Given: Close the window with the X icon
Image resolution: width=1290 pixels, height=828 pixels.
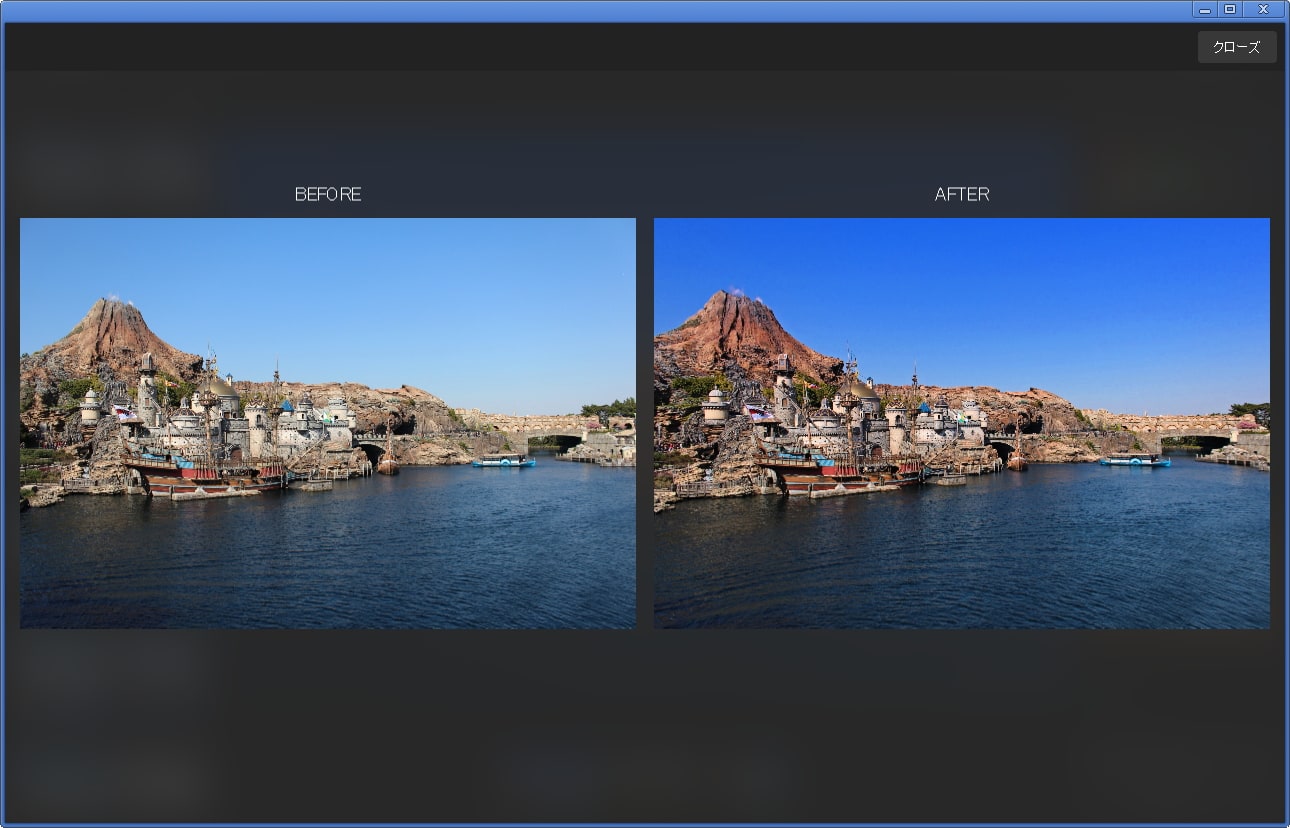Looking at the screenshot, I should click(x=1263, y=9).
